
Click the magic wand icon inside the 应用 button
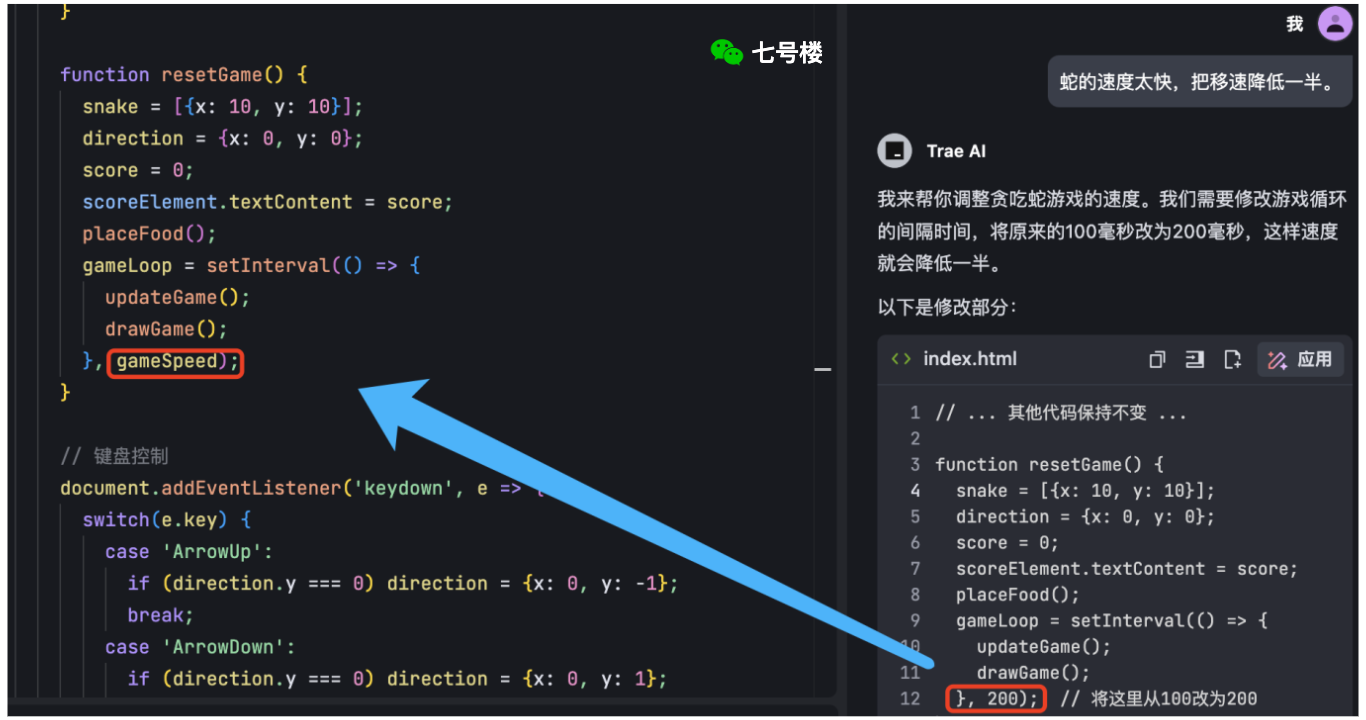pos(1279,359)
